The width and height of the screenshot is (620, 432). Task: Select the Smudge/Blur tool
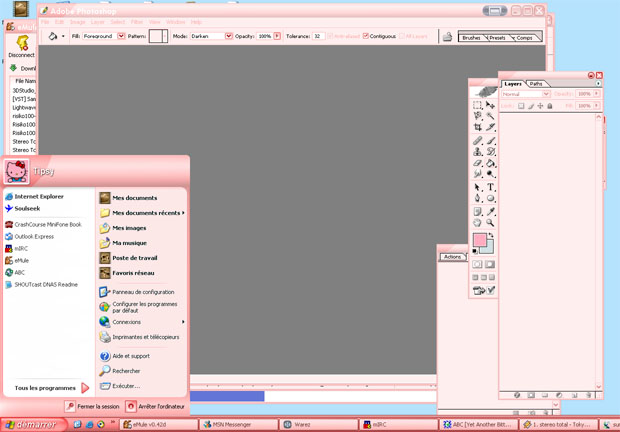click(478, 174)
